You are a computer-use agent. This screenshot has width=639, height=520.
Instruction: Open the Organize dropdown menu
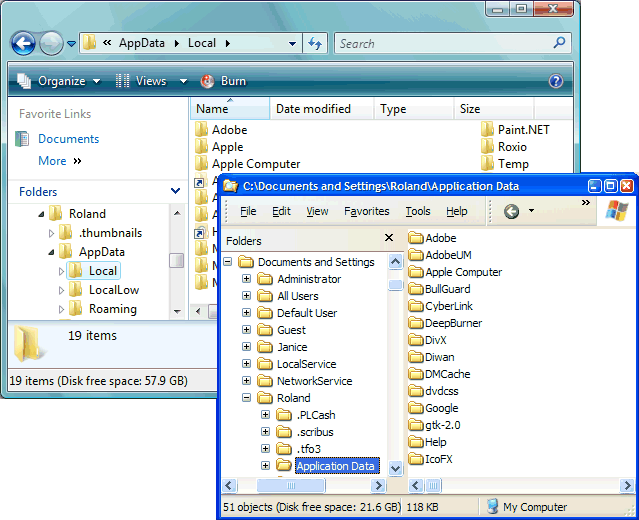[60, 81]
